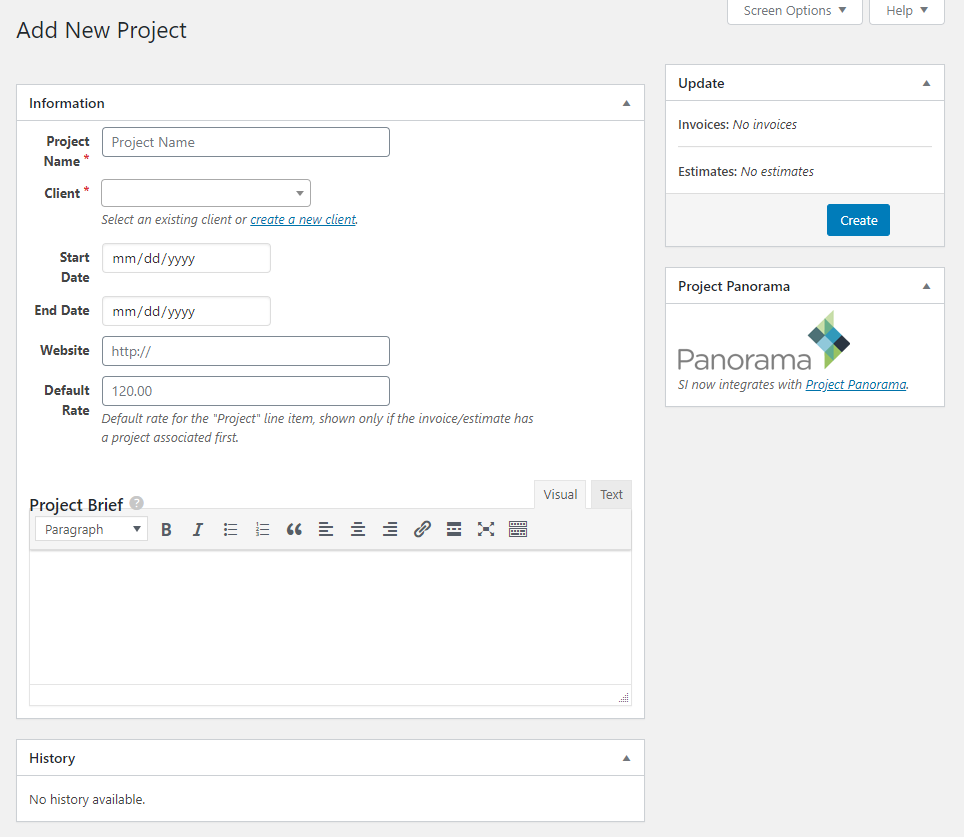Image resolution: width=964 pixels, height=837 pixels.
Task: Open the Paragraph format dropdown
Action: click(91, 530)
